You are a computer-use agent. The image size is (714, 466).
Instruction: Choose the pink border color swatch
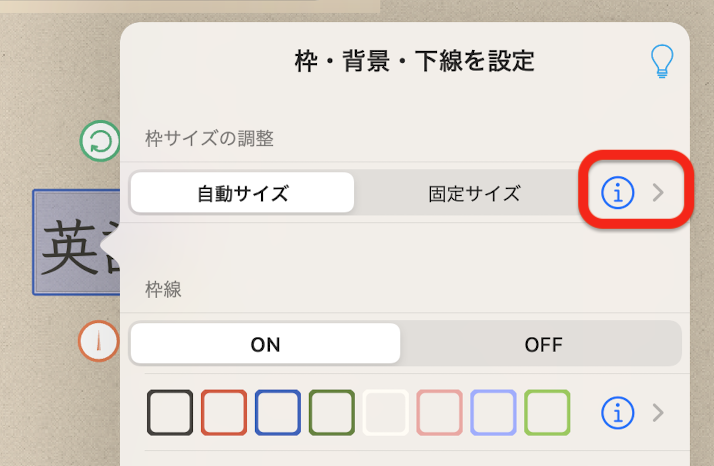click(439, 413)
